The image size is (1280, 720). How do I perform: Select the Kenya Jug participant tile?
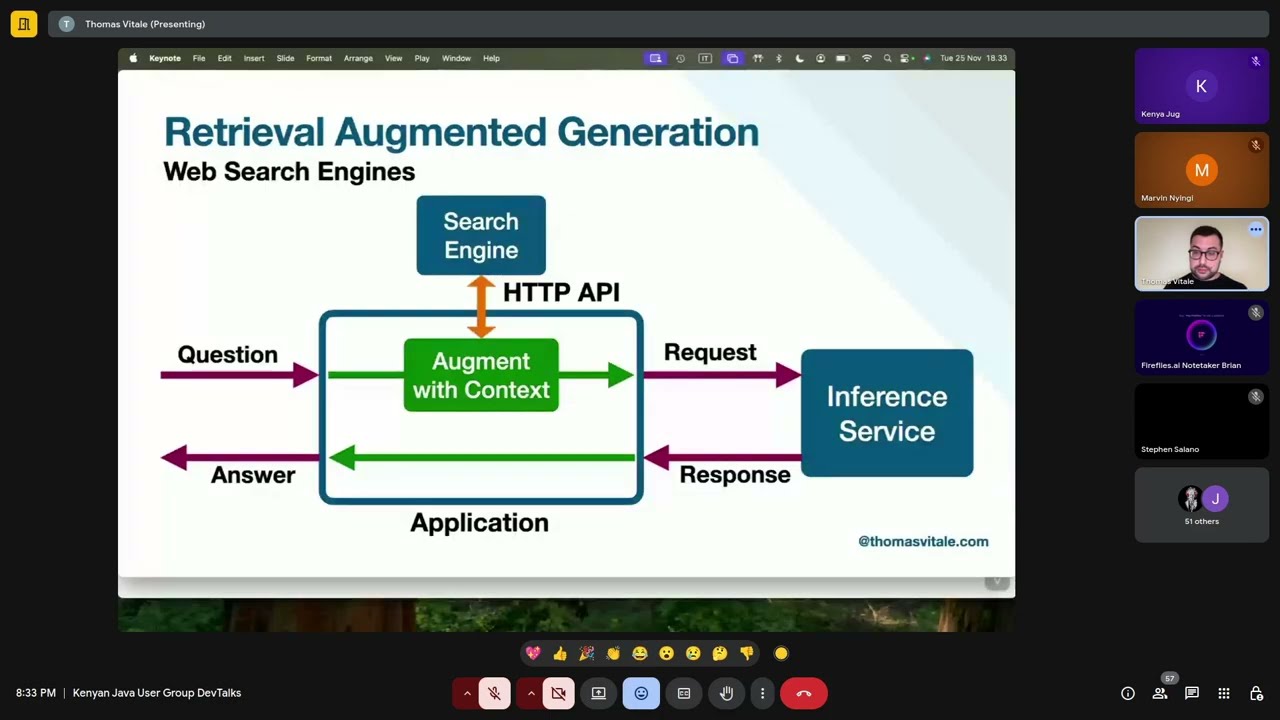pos(1201,86)
